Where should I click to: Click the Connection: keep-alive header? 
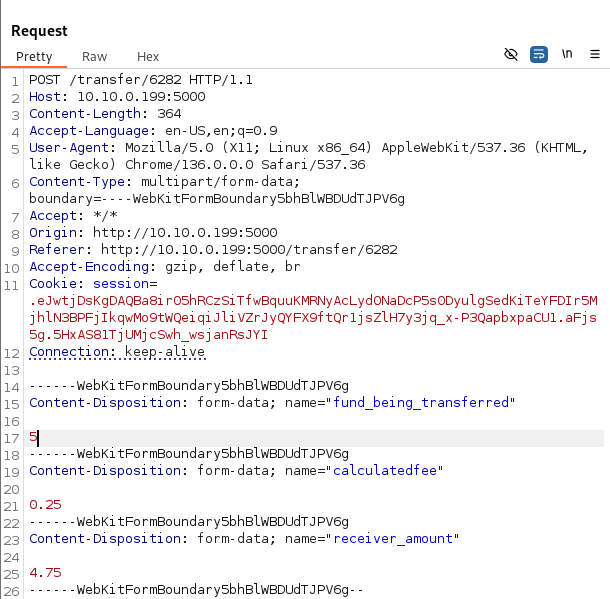(x=117, y=352)
